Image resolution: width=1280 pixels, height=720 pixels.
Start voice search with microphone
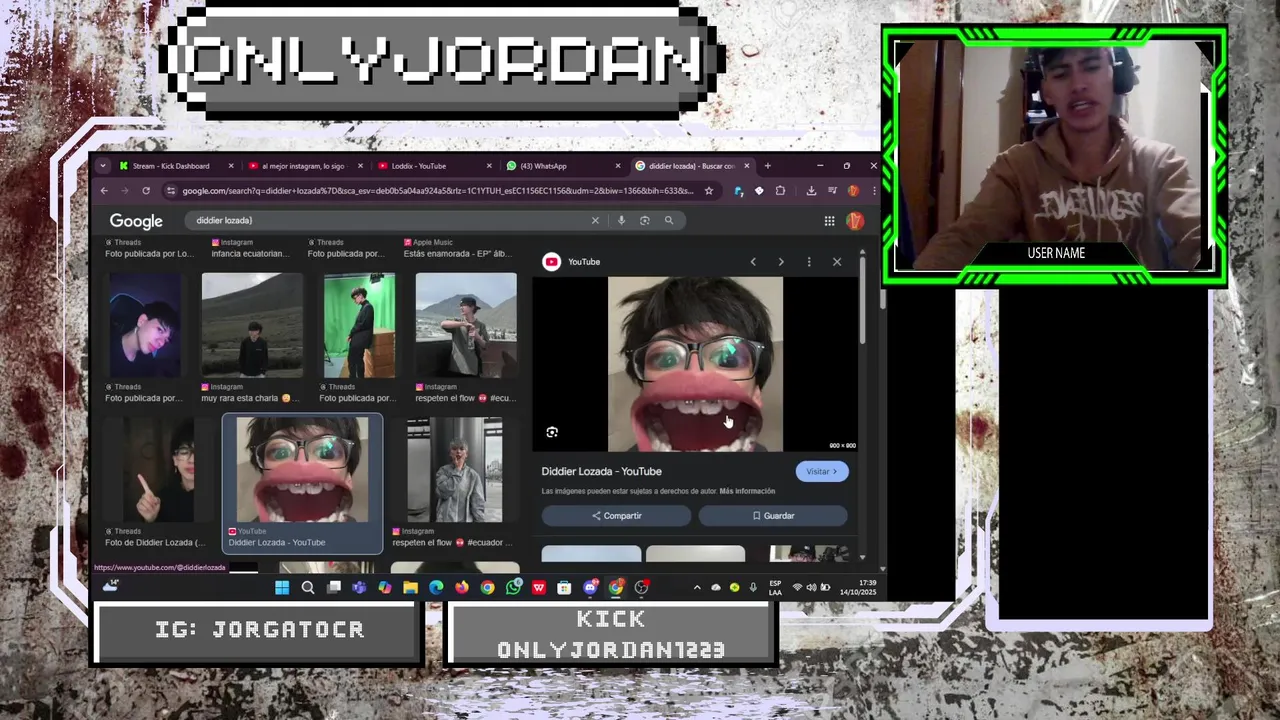point(621,220)
